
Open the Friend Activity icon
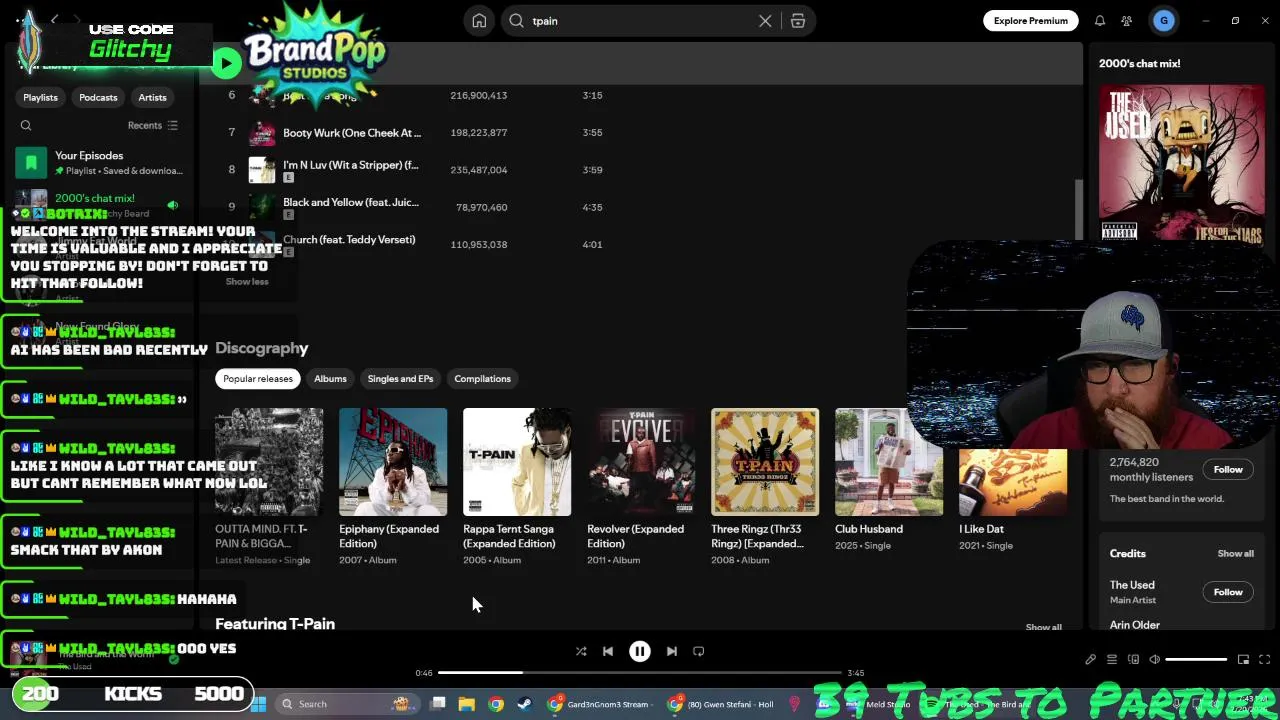[1127, 21]
